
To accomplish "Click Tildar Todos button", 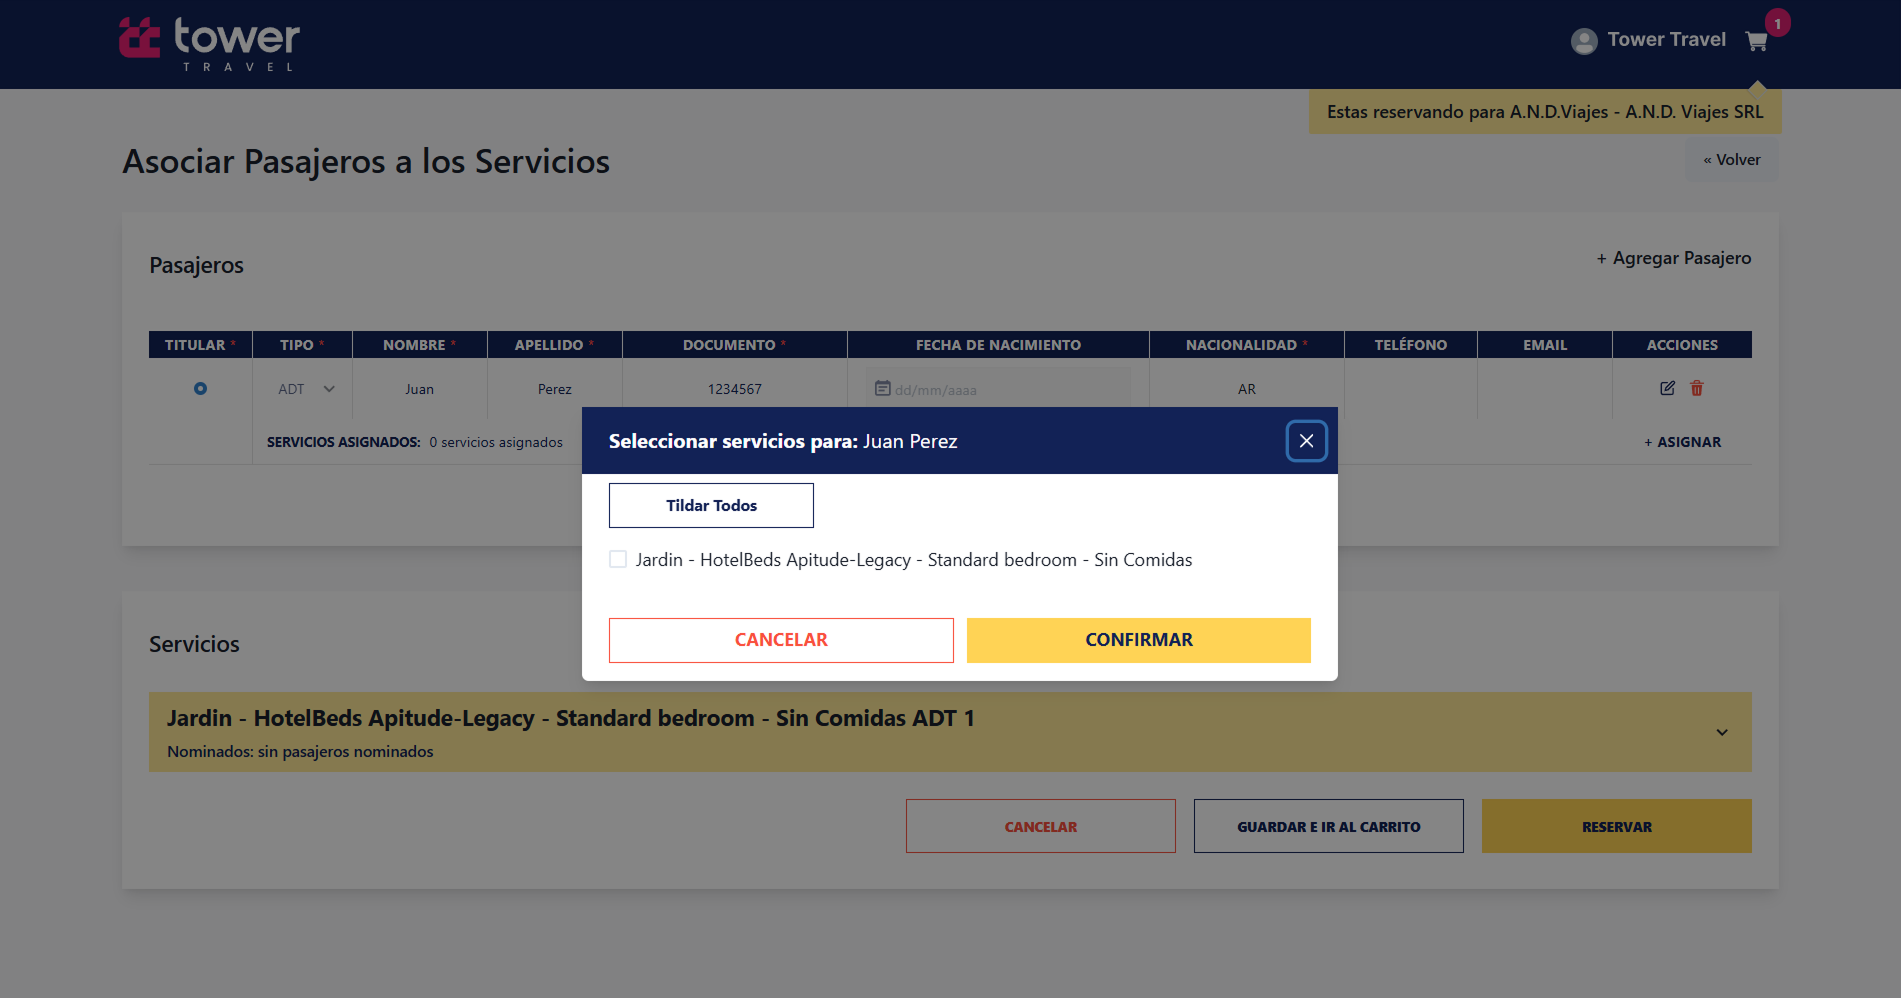I will click(x=711, y=506).
